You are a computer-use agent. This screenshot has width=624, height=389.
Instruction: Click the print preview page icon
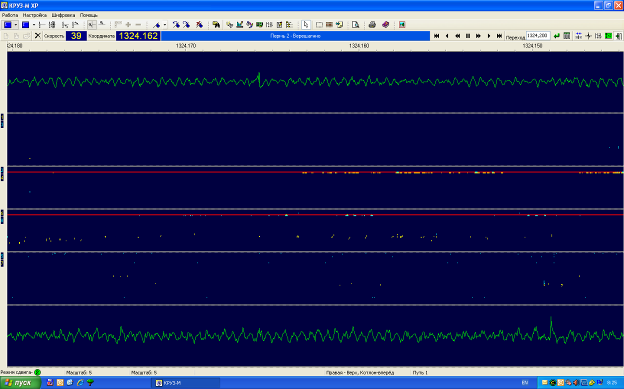[355, 25]
